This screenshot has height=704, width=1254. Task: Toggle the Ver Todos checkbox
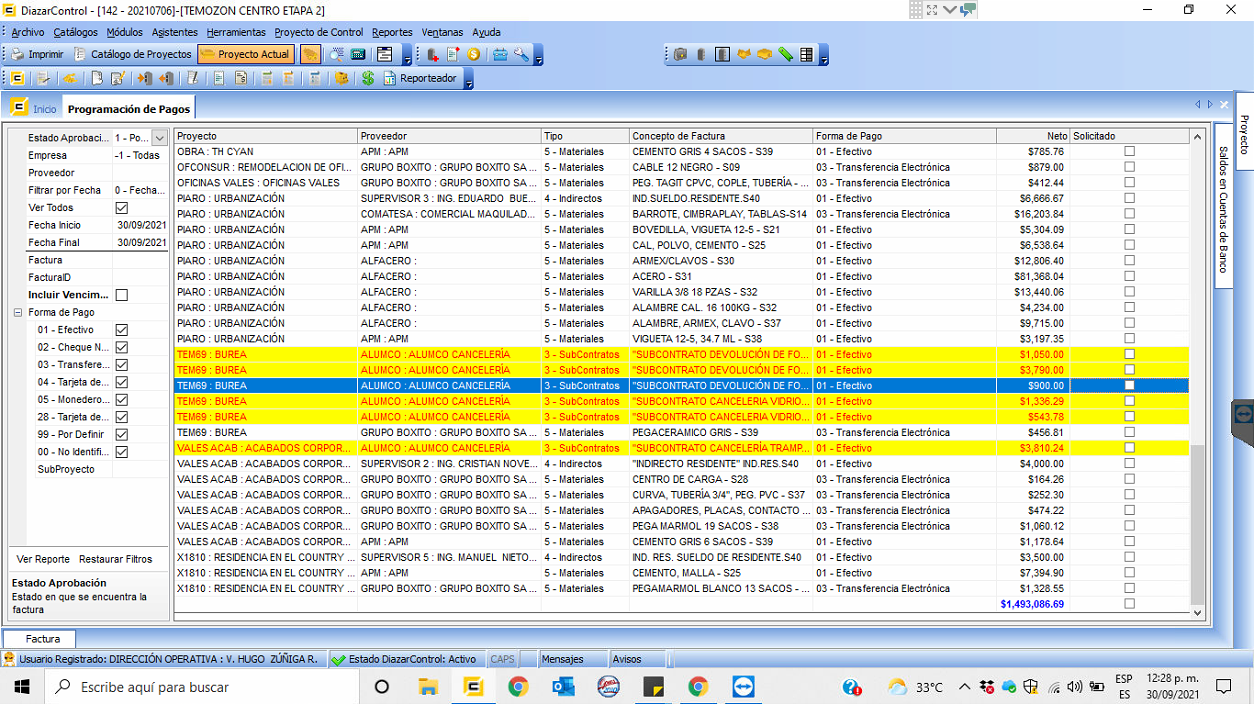pos(119,208)
